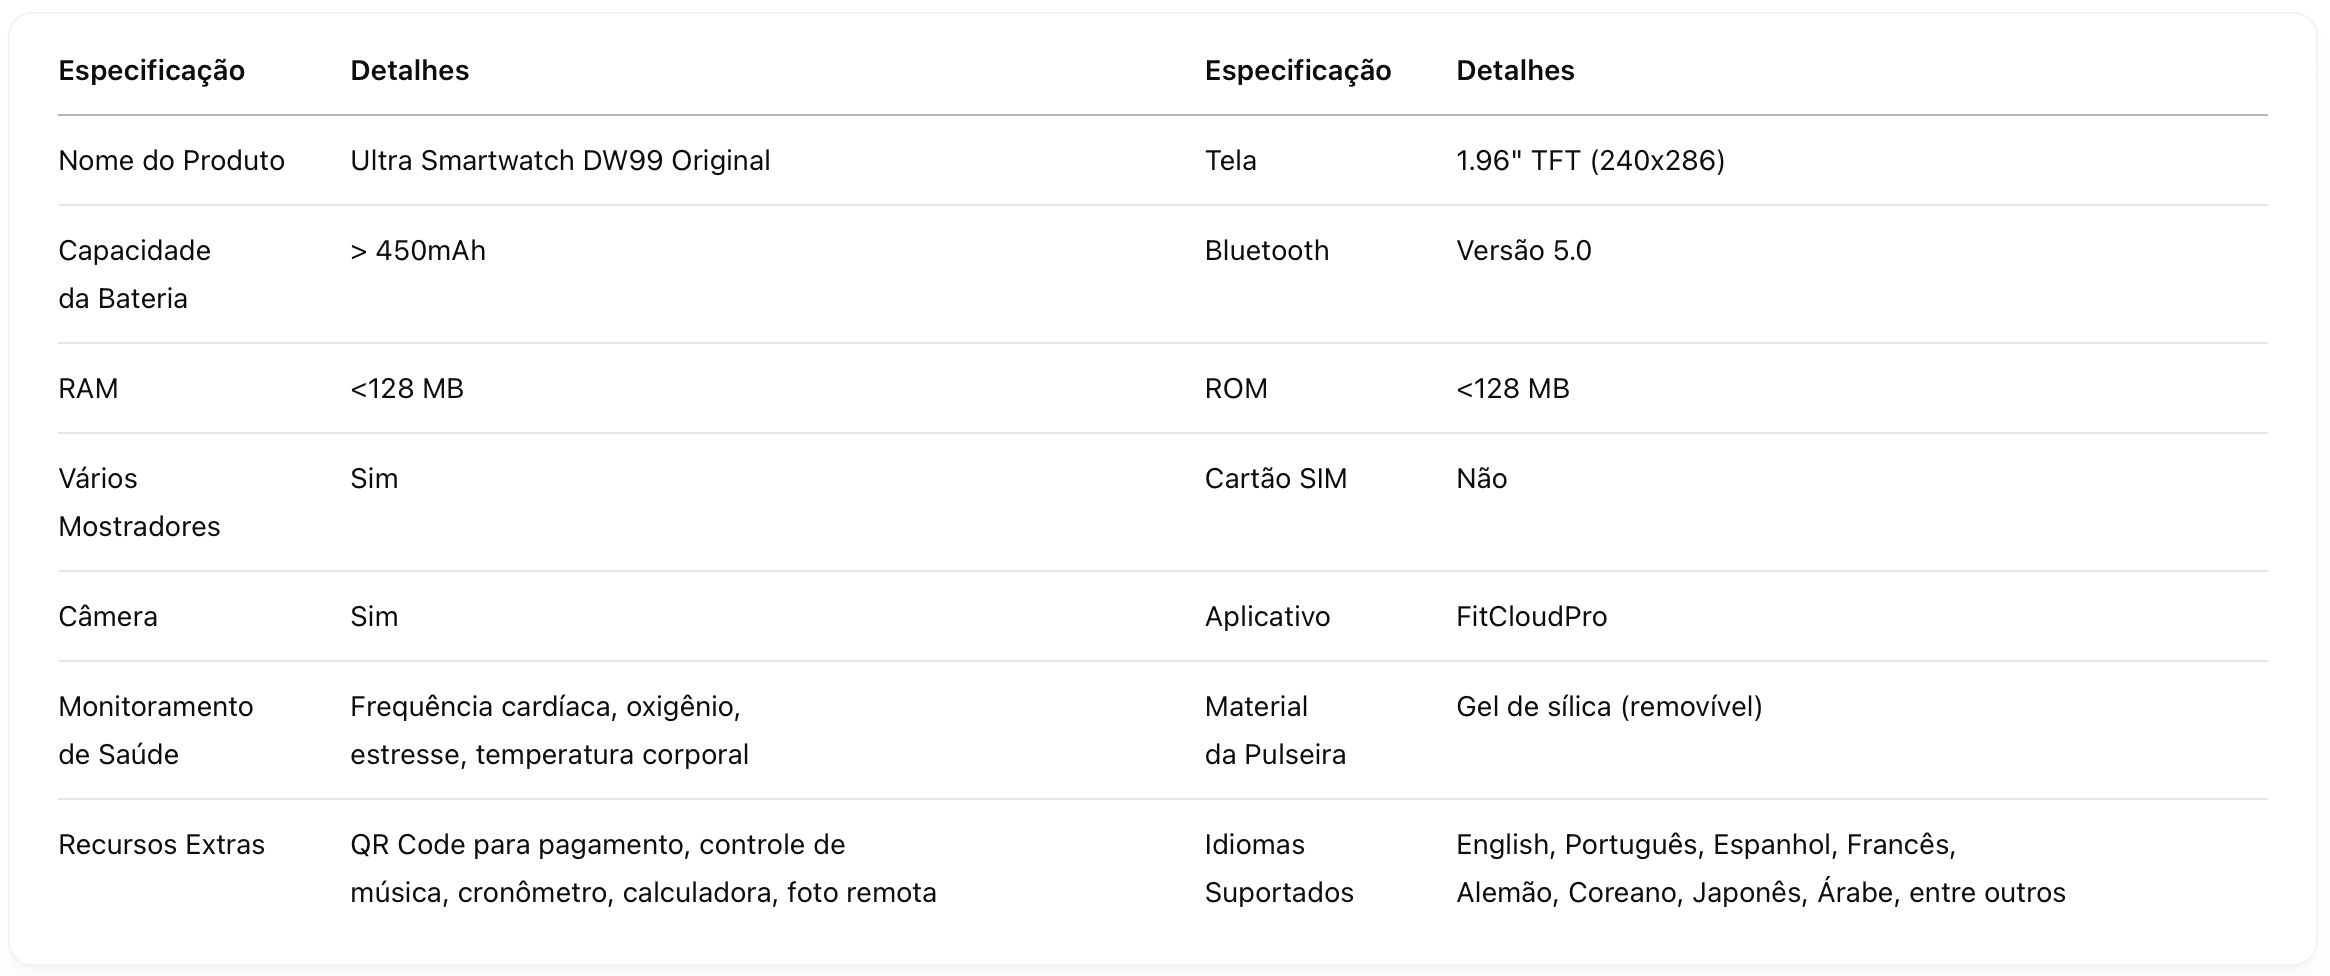2330x976 pixels.
Task: Click the 'Ultra Smartwatch DW99 Original' product name
Action: pyautogui.click(x=560, y=160)
